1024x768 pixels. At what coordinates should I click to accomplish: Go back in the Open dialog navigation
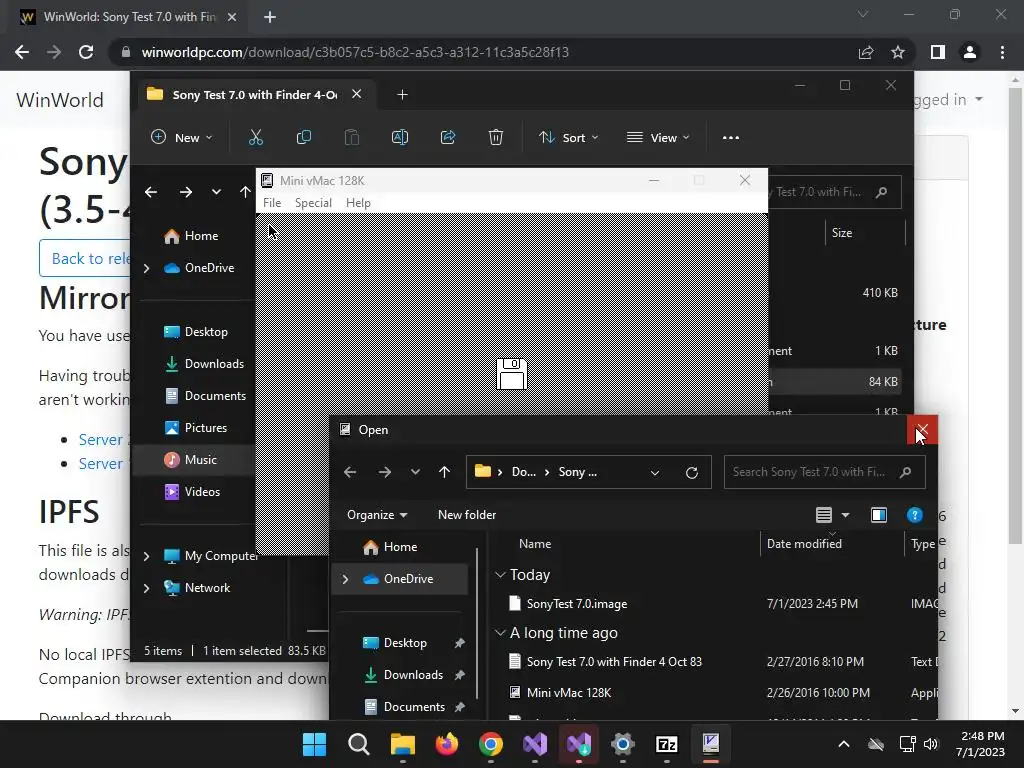(350, 472)
